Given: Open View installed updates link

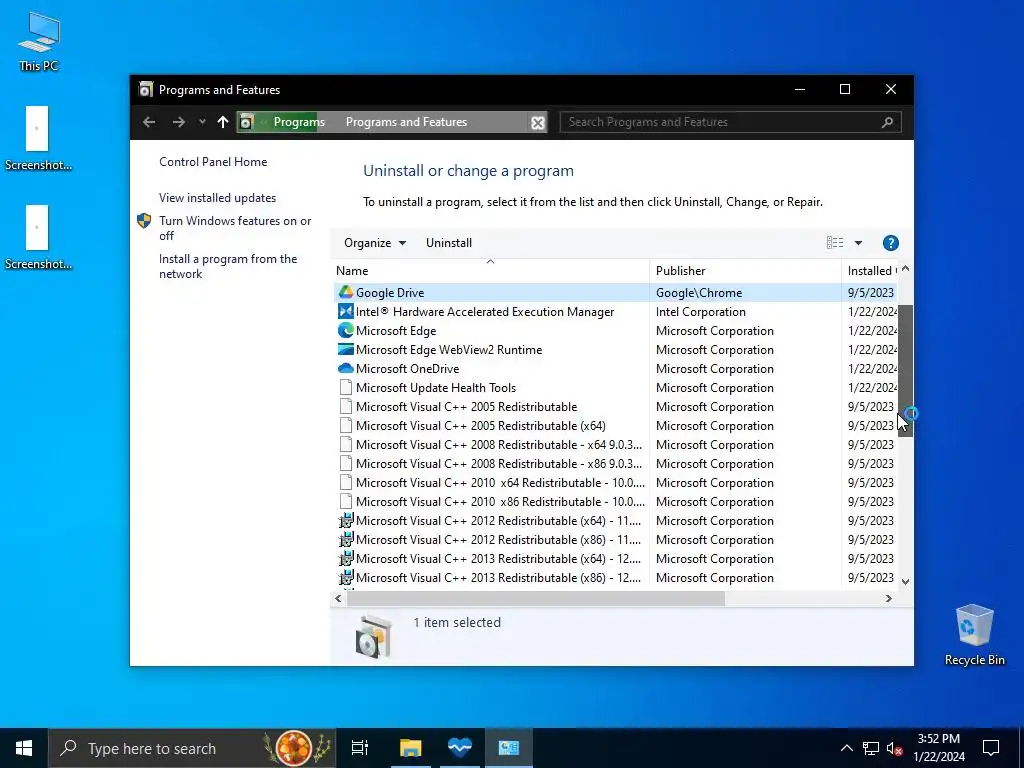Looking at the screenshot, I should click(217, 198).
